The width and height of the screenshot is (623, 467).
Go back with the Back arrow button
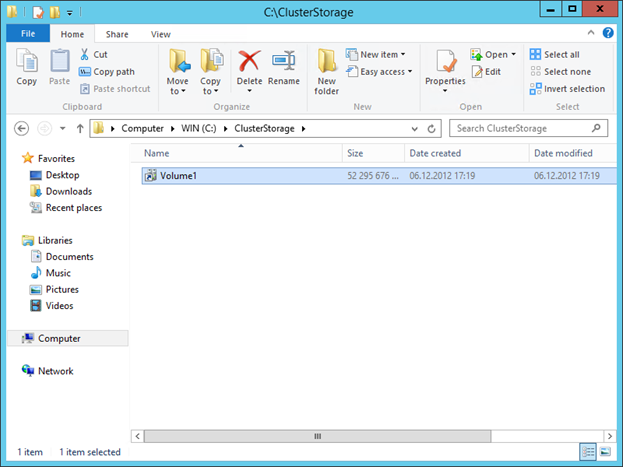click(x=21, y=128)
